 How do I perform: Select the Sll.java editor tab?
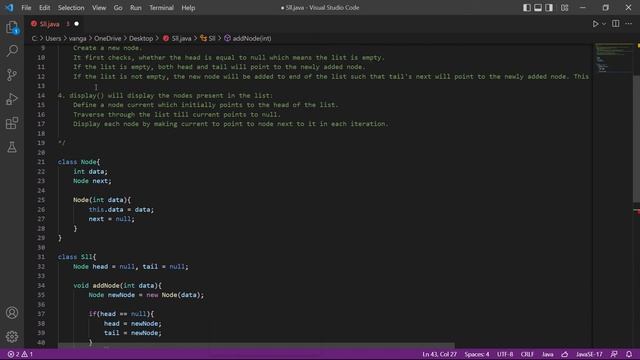pos(54,24)
